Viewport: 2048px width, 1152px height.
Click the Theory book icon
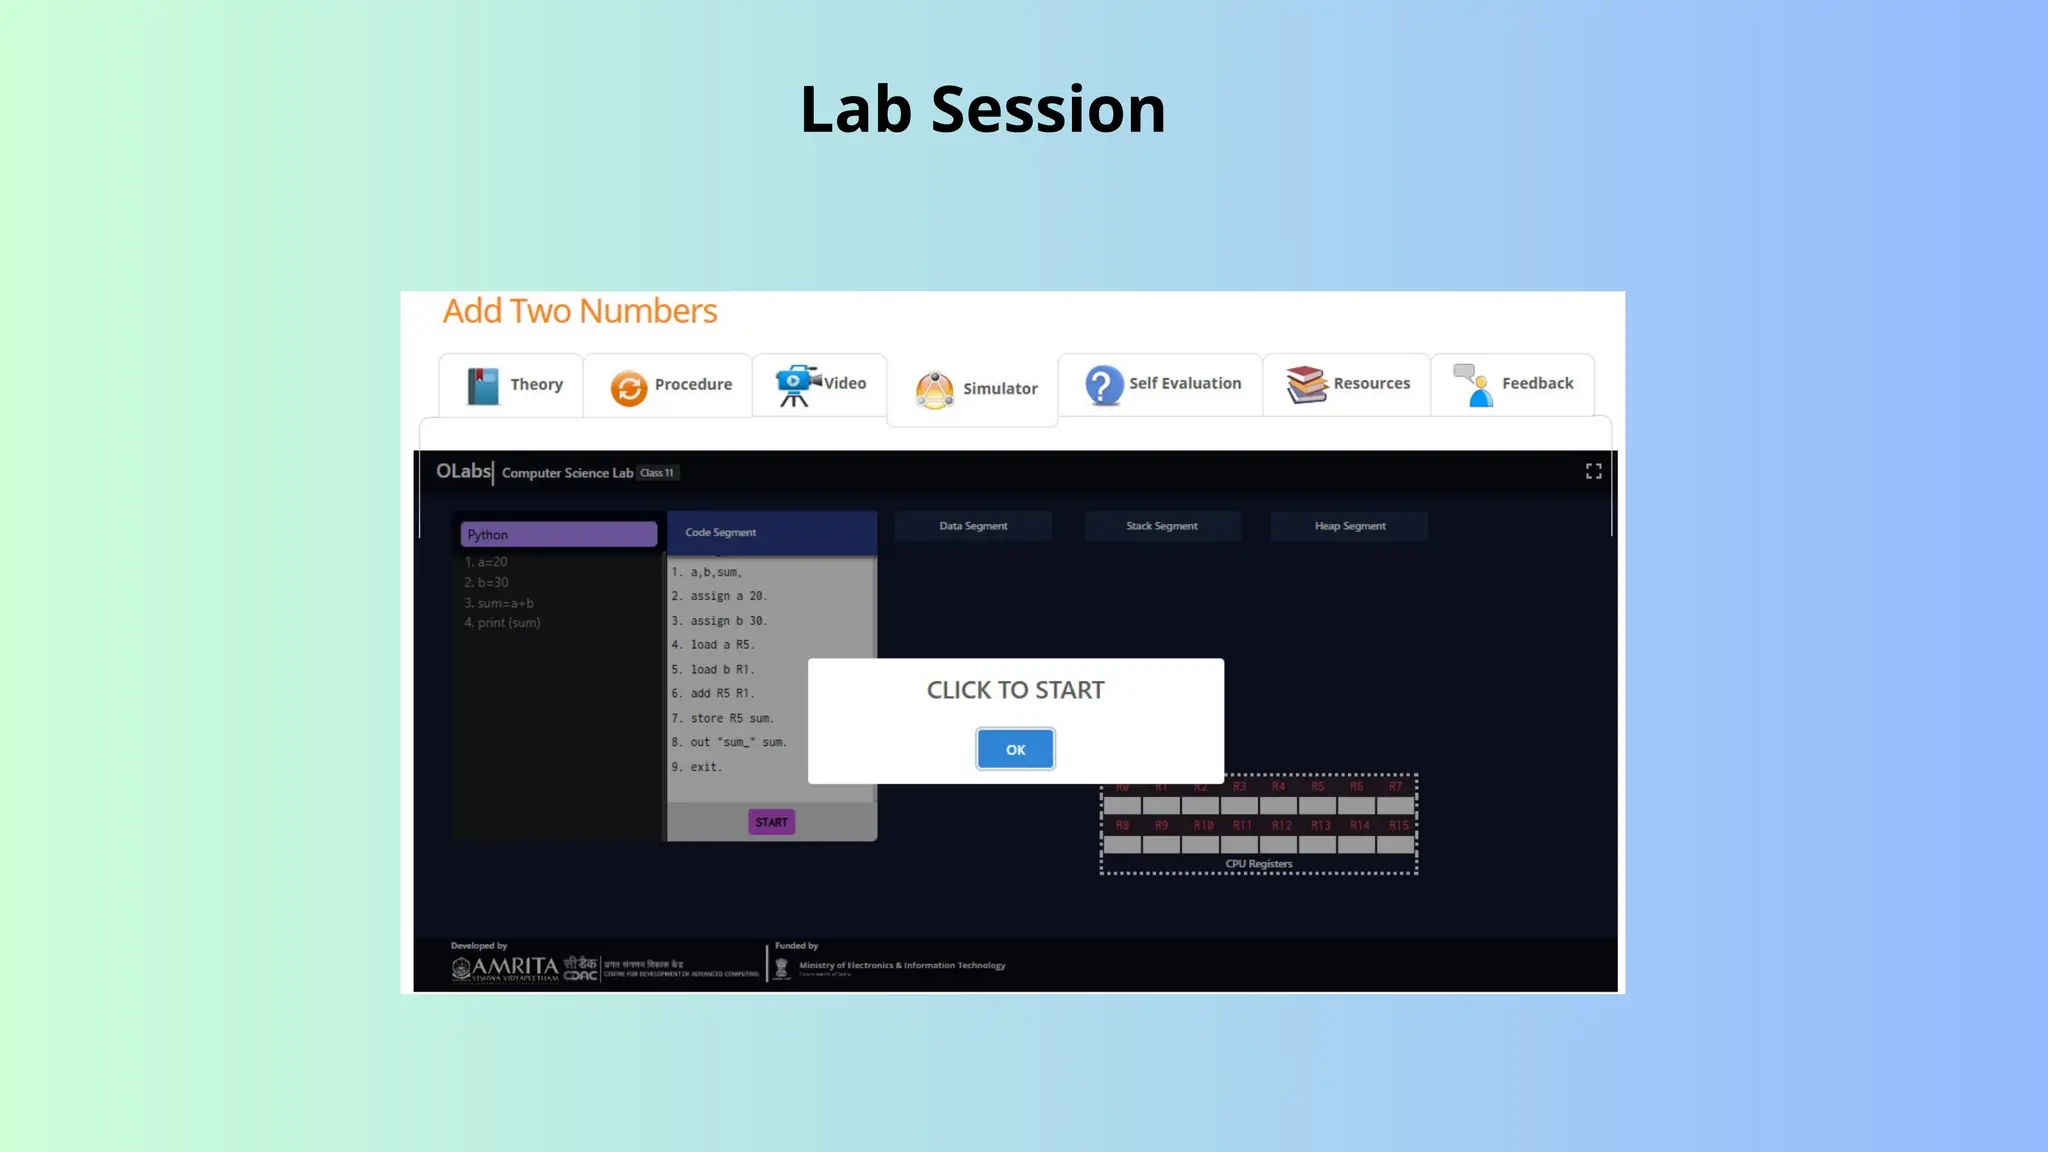click(x=483, y=386)
